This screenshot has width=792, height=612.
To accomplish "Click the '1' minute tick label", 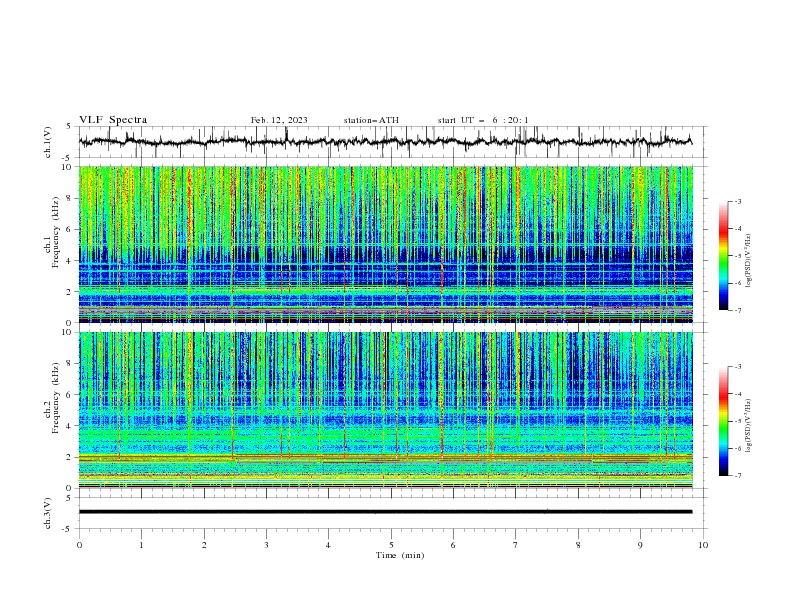I will tap(141, 545).
